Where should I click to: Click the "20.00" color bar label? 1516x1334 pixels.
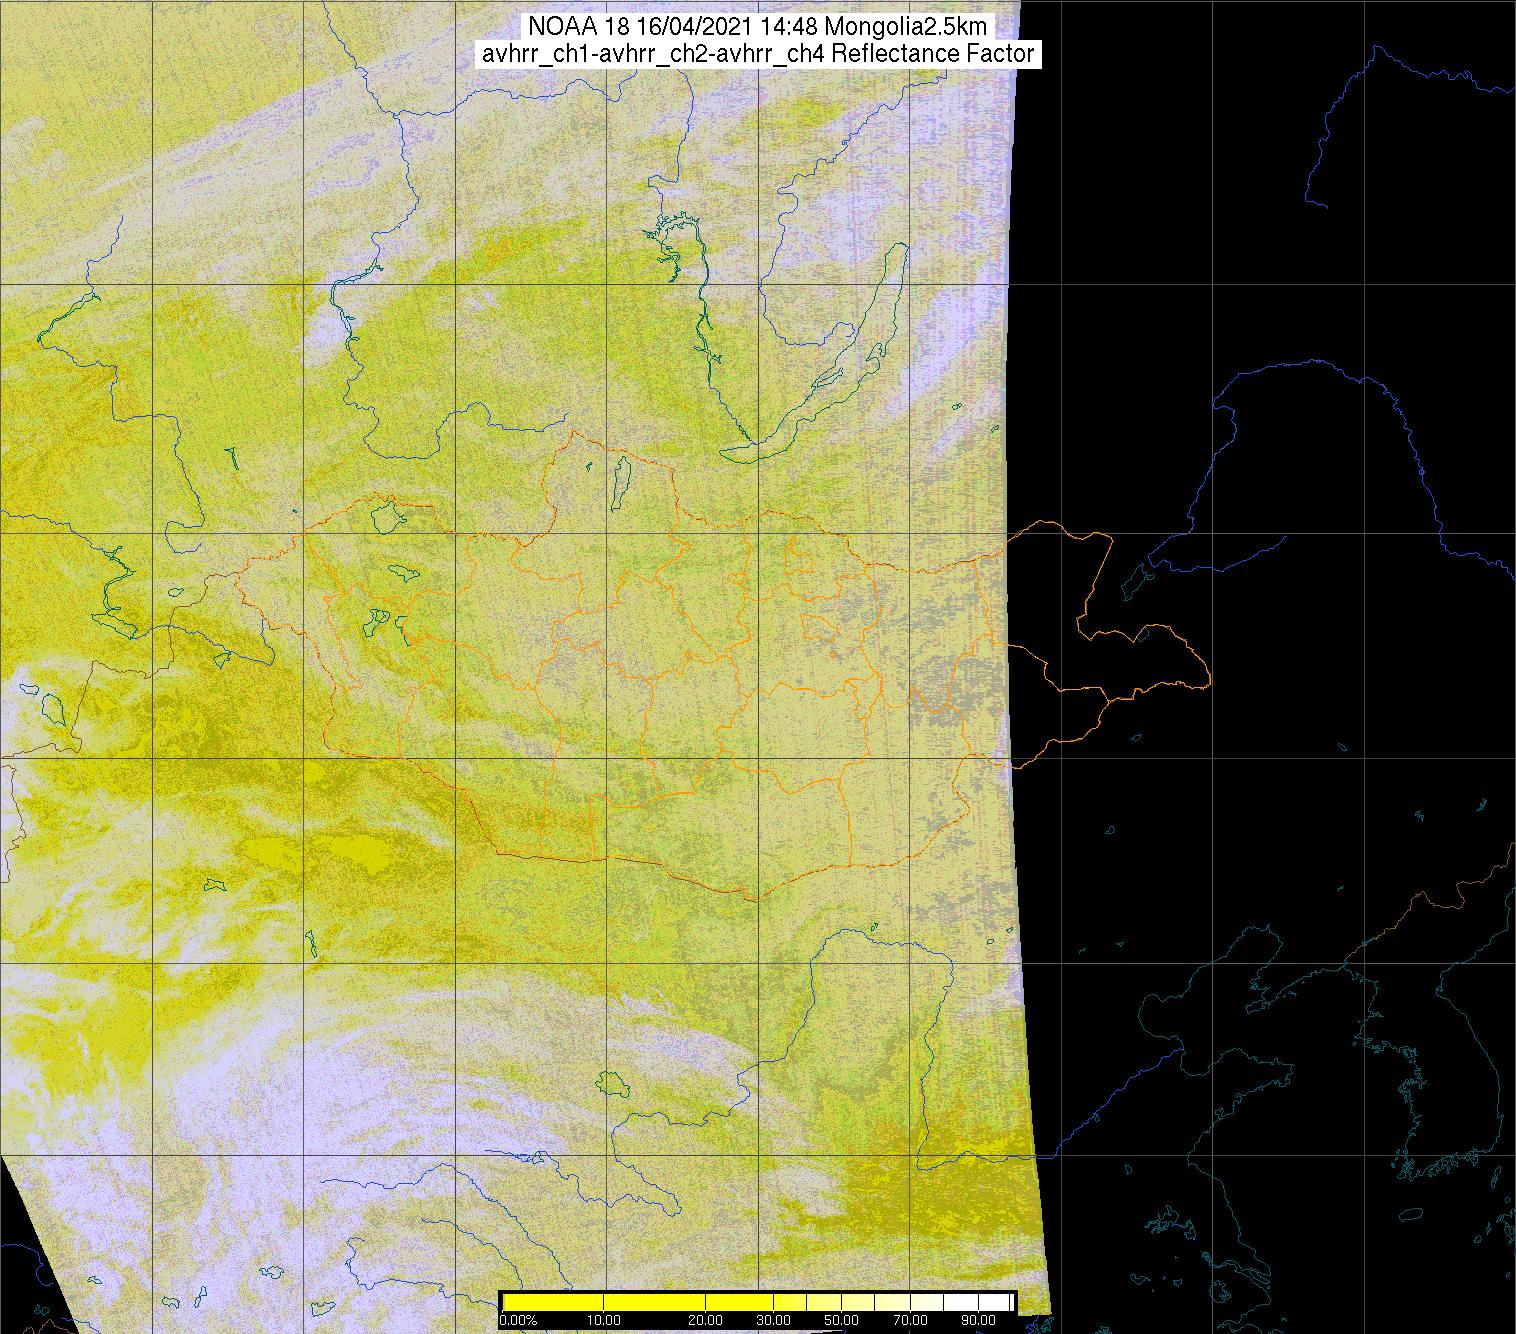click(x=705, y=1320)
